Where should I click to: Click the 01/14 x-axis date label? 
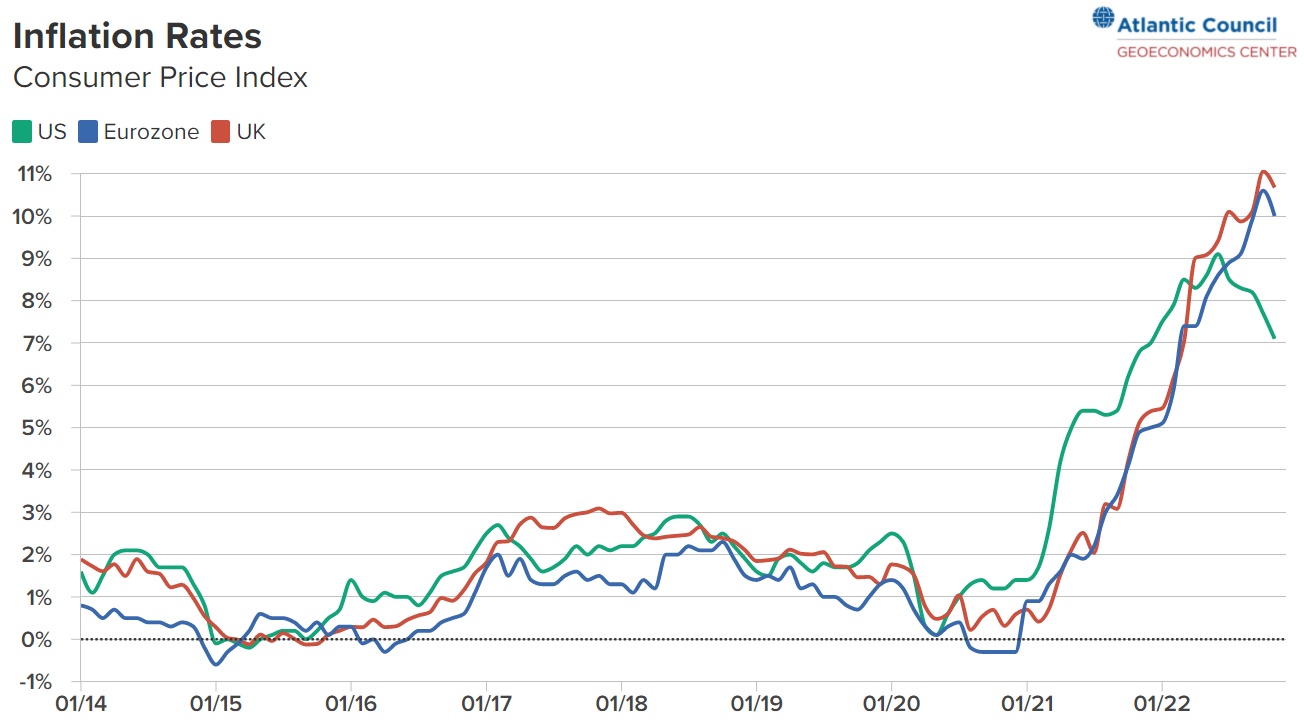point(81,703)
